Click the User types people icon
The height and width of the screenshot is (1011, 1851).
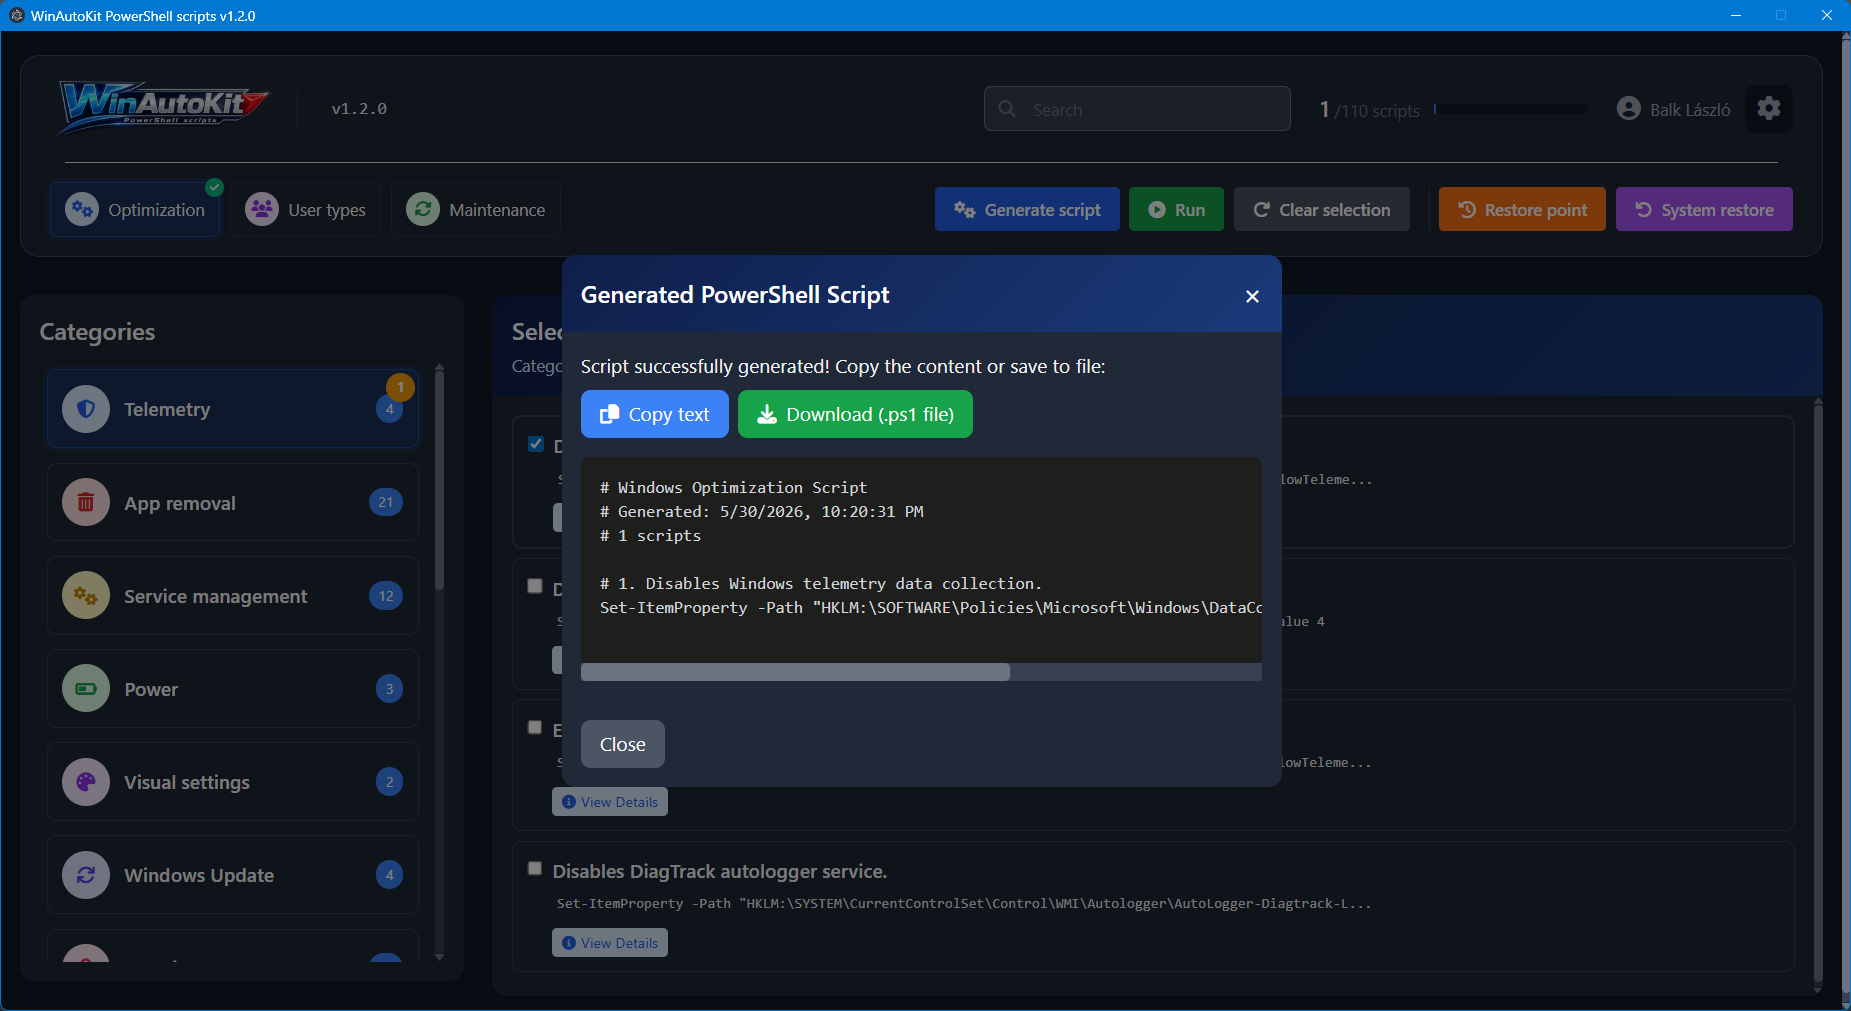coord(262,209)
